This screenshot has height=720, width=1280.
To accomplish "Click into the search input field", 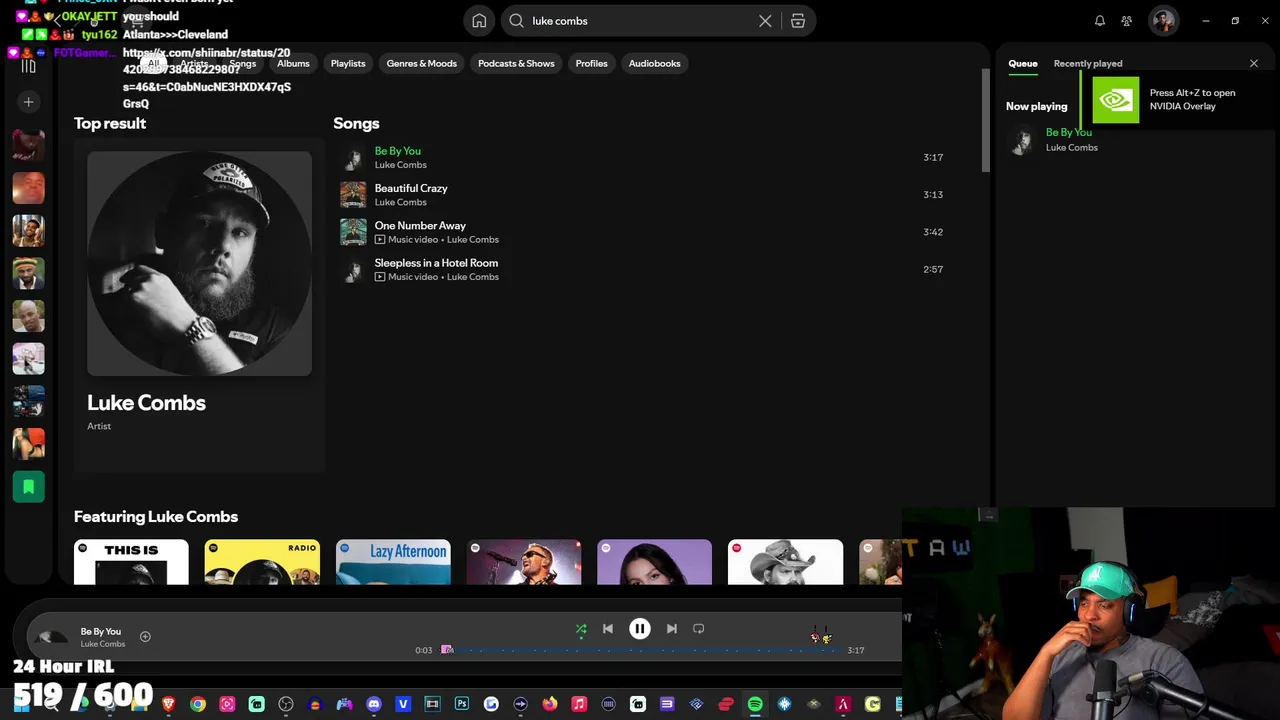I will [x=640, y=21].
